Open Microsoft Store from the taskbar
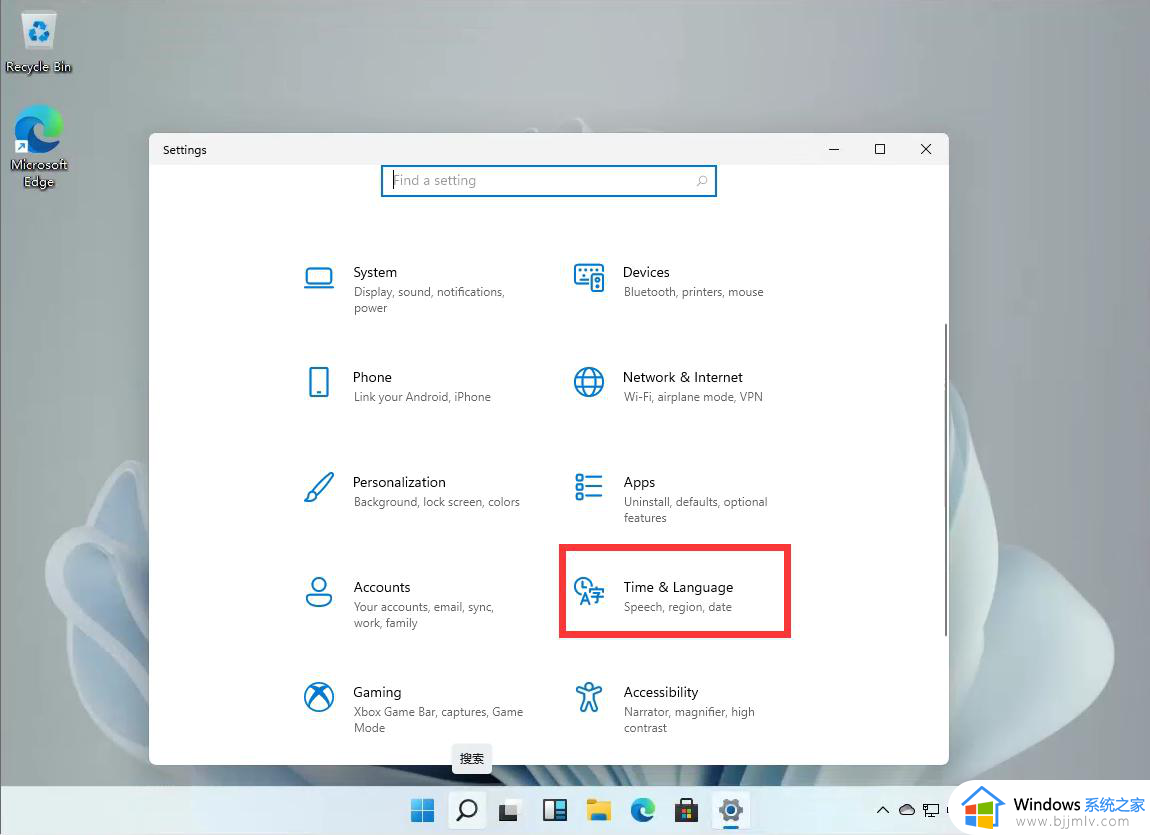This screenshot has width=1150, height=835. click(686, 810)
